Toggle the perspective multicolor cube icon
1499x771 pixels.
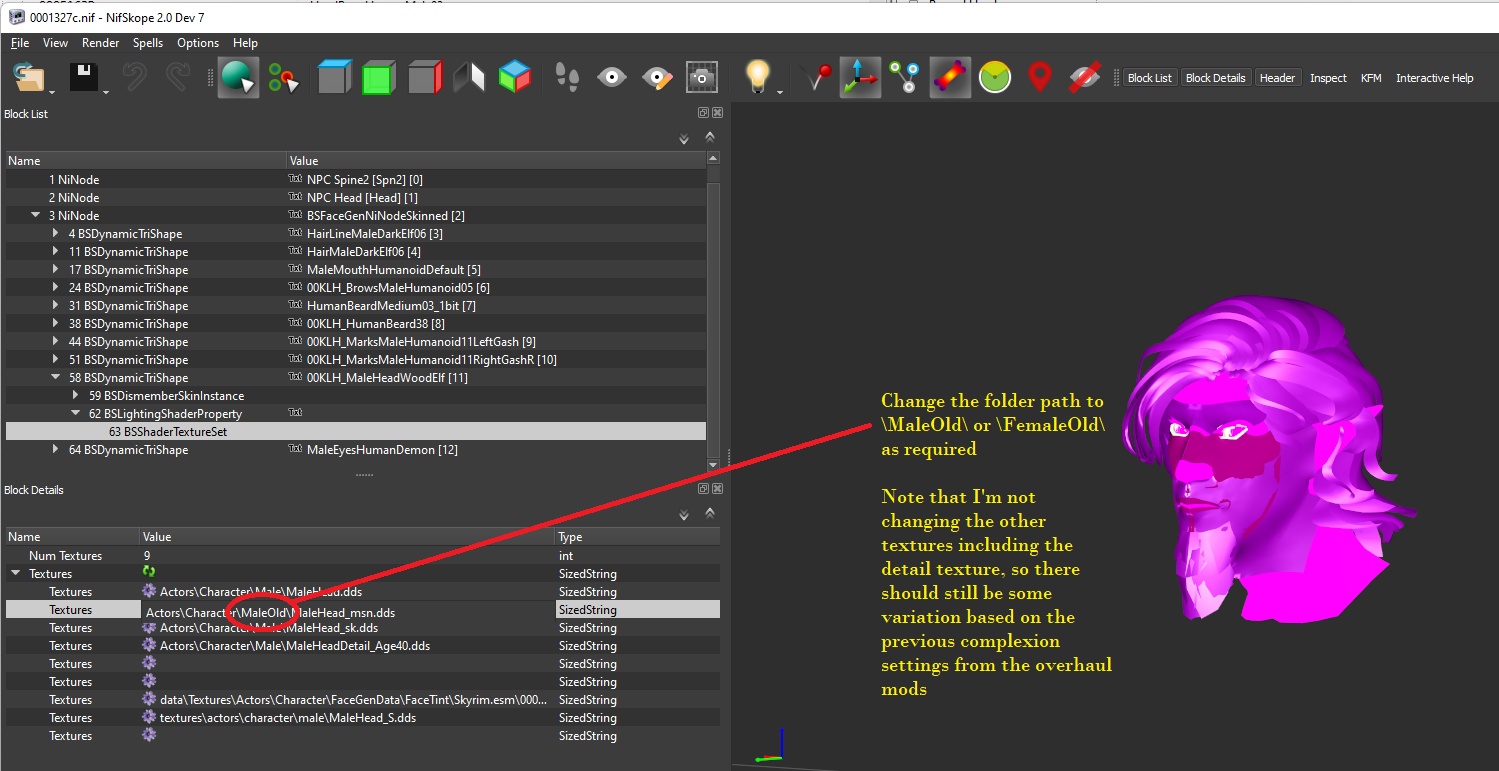point(515,78)
